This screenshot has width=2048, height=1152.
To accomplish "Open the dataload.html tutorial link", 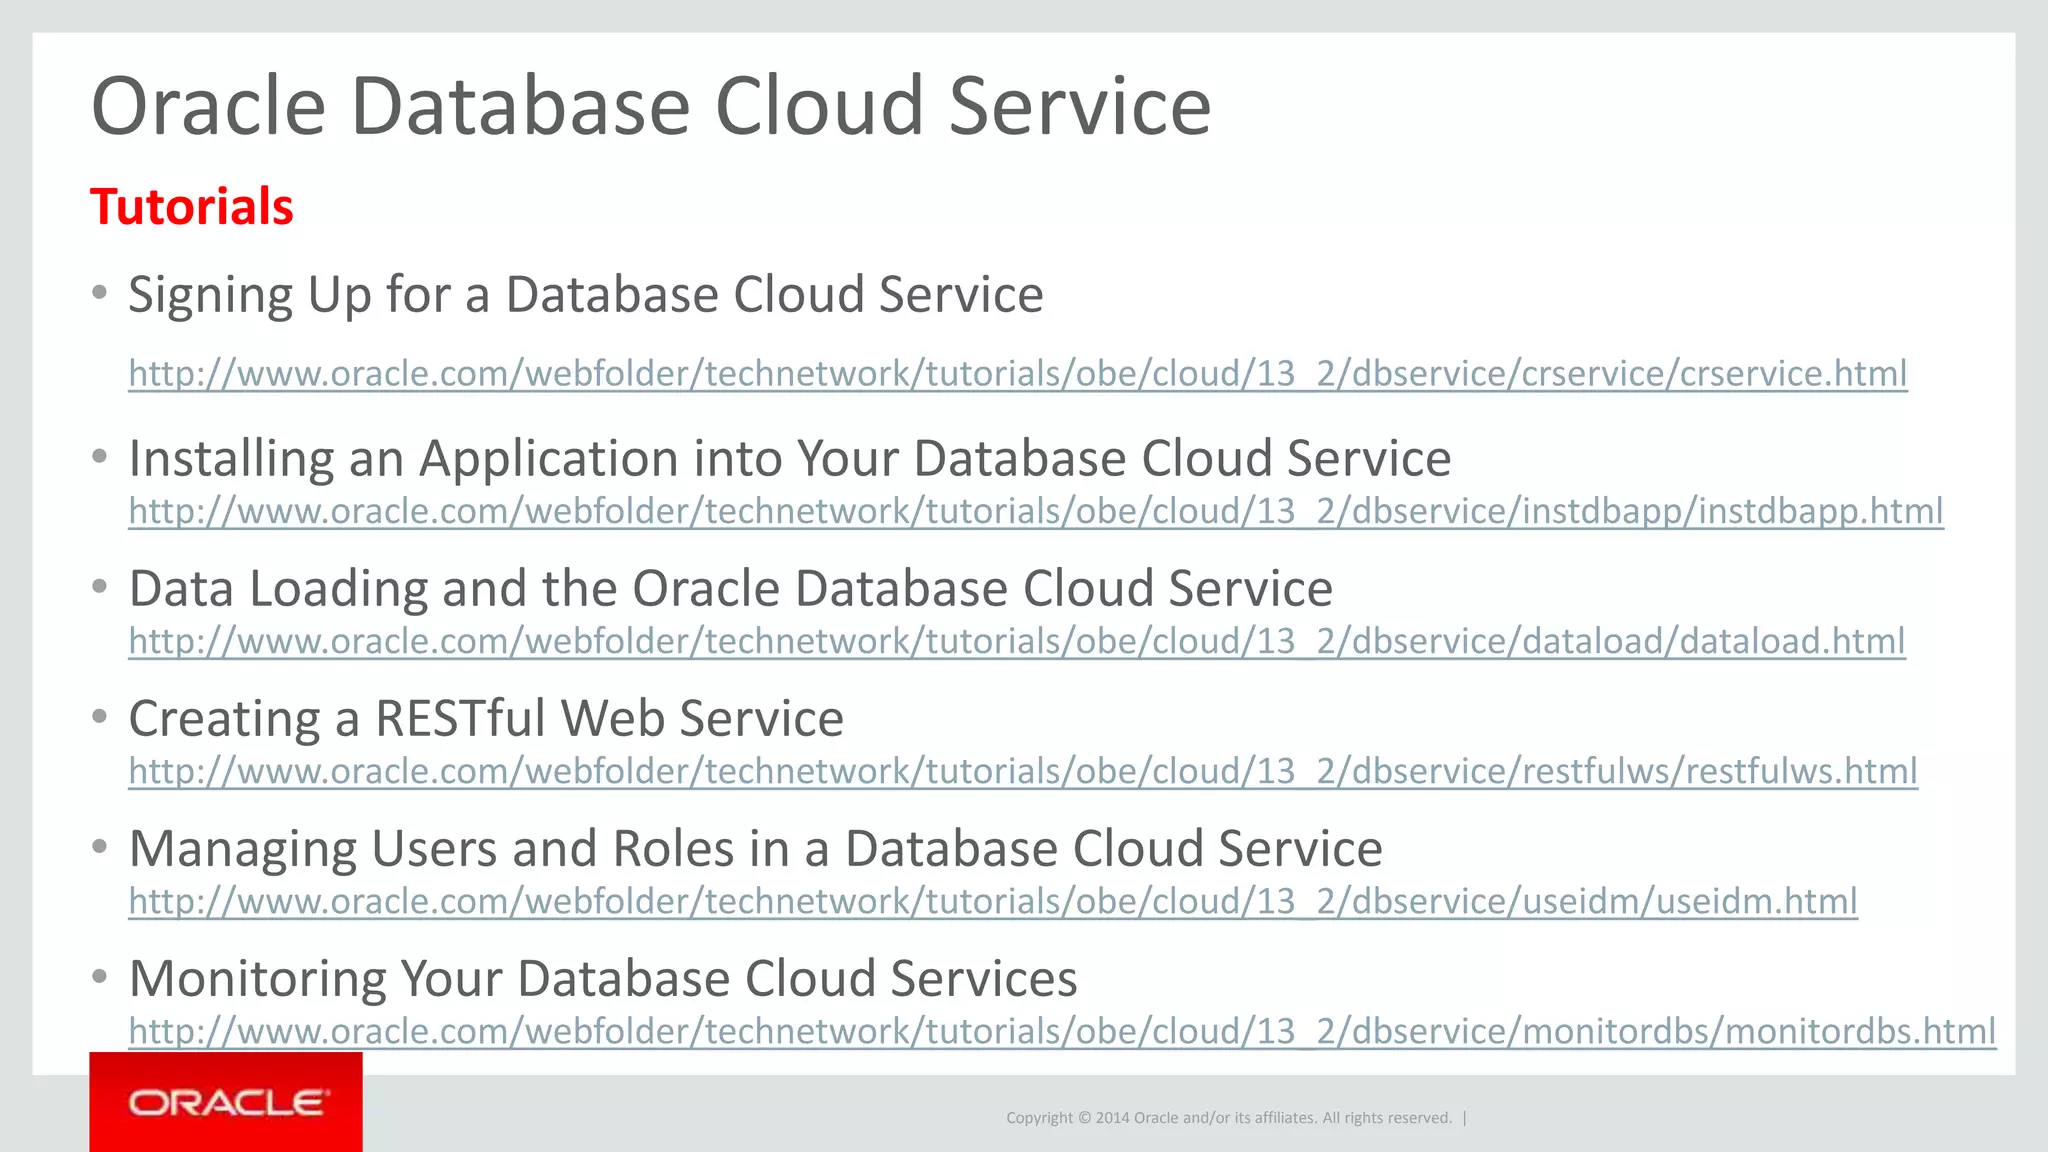I will pyautogui.click(x=1017, y=641).
